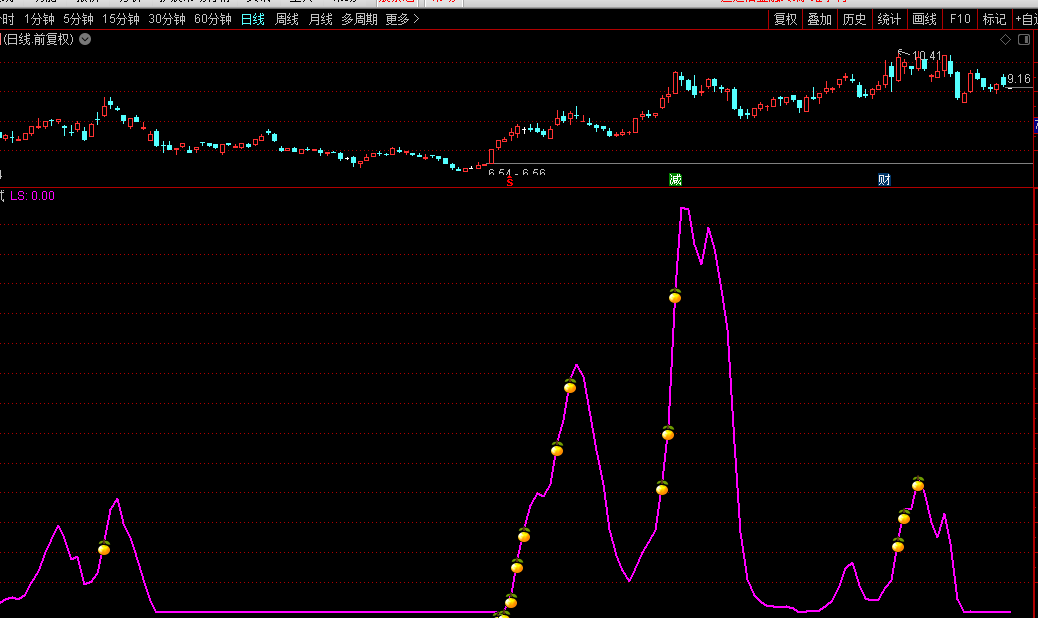Click the red S event marker
The height and width of the screenshot is (618, 1038).
click(510, 181)
